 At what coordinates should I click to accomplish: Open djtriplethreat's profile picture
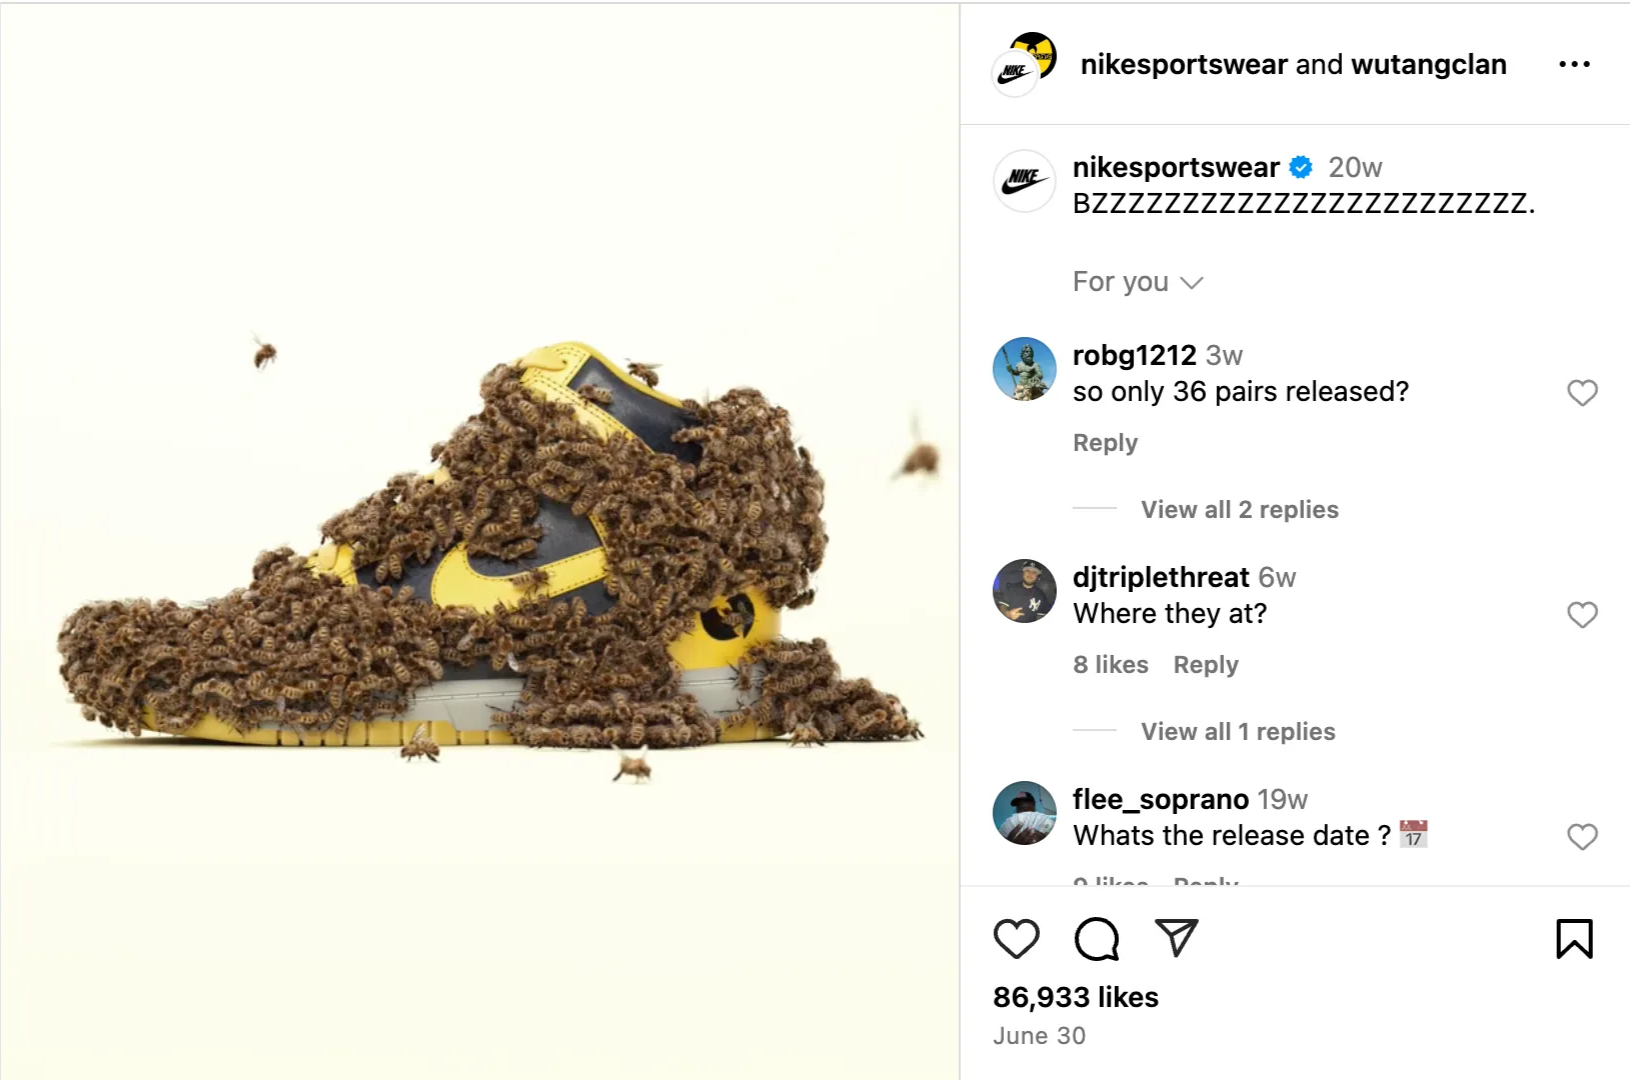click(x=1024, y=591)
